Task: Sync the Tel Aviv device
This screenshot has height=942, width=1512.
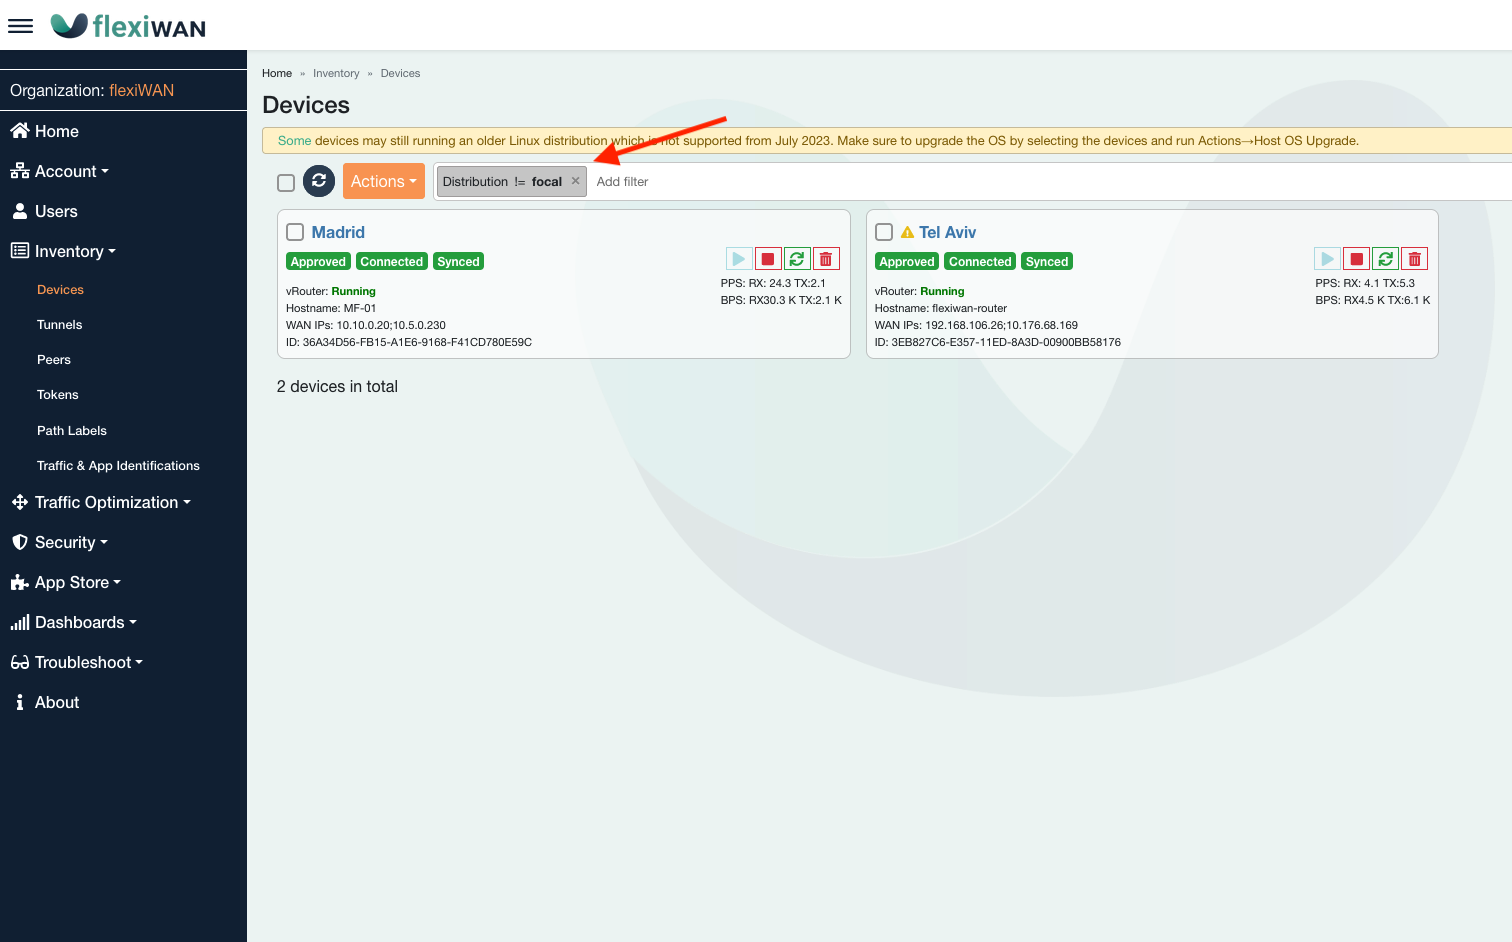Action: click(1385, 259)
